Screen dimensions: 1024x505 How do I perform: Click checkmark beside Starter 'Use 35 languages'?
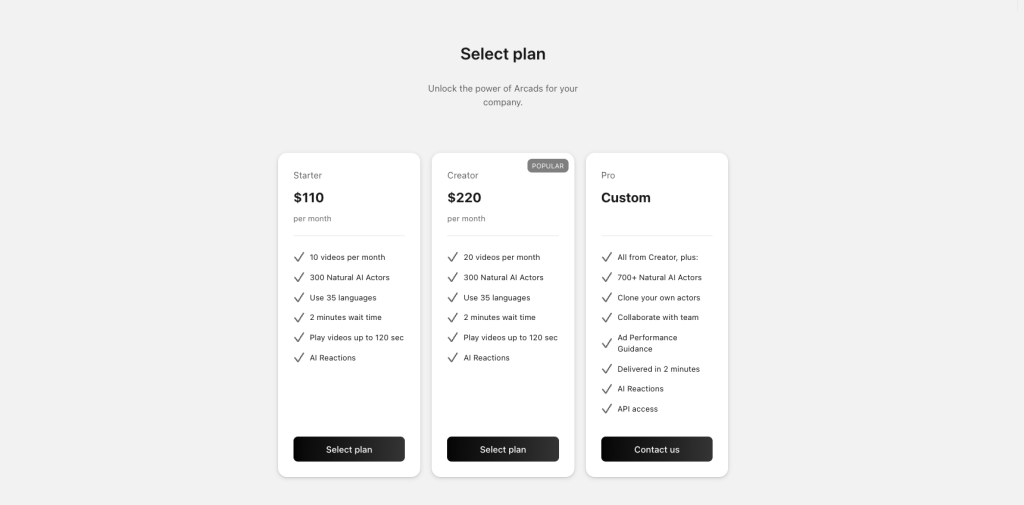[x=298, y=297]
